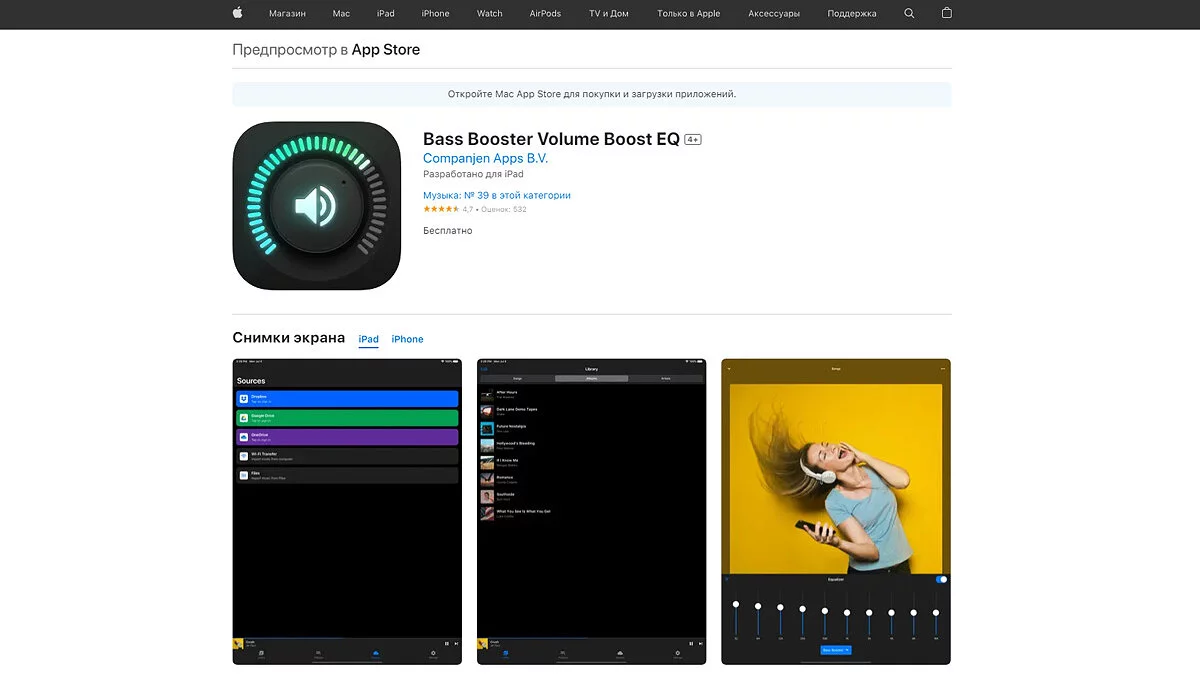
Task: Open the music category ranking link
Action: (x=497, y=195)
